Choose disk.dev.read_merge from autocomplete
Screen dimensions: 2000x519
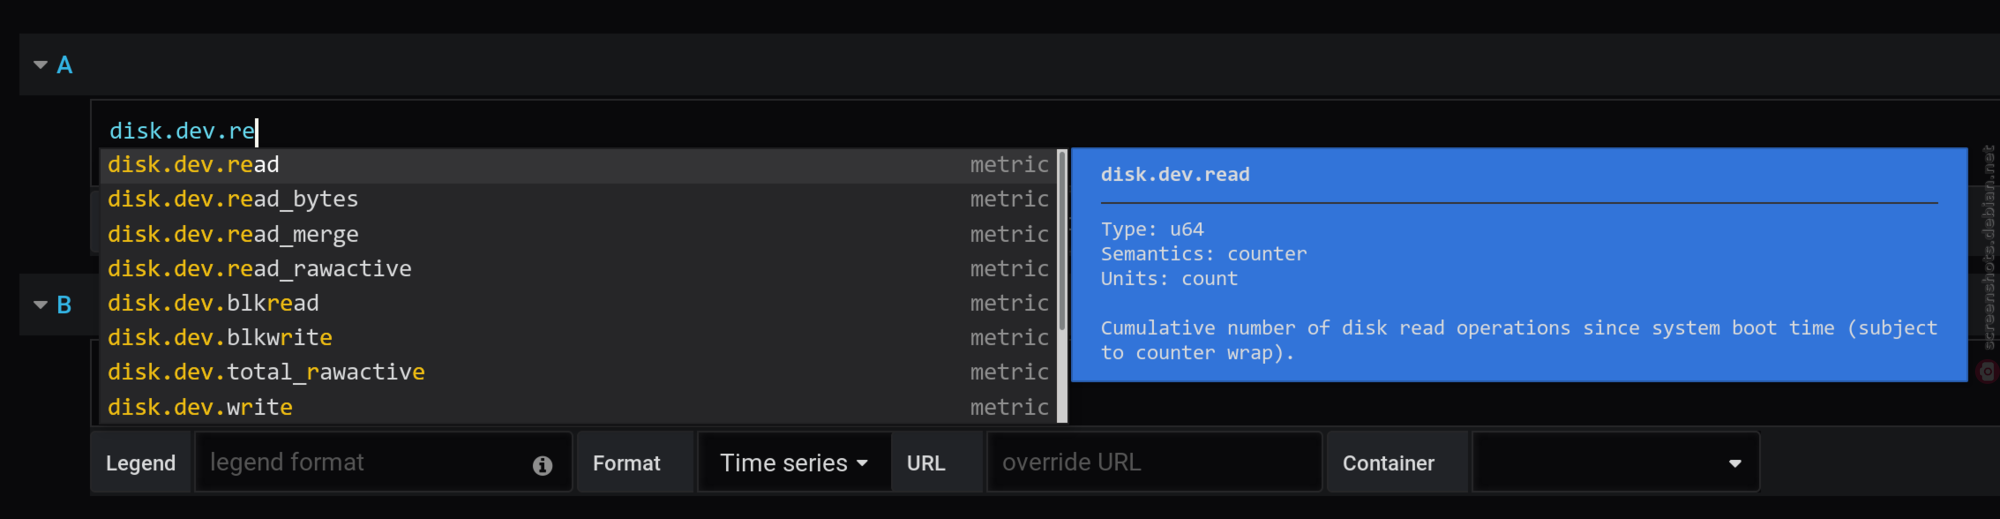pyautogui.click(x=579, y=234)
